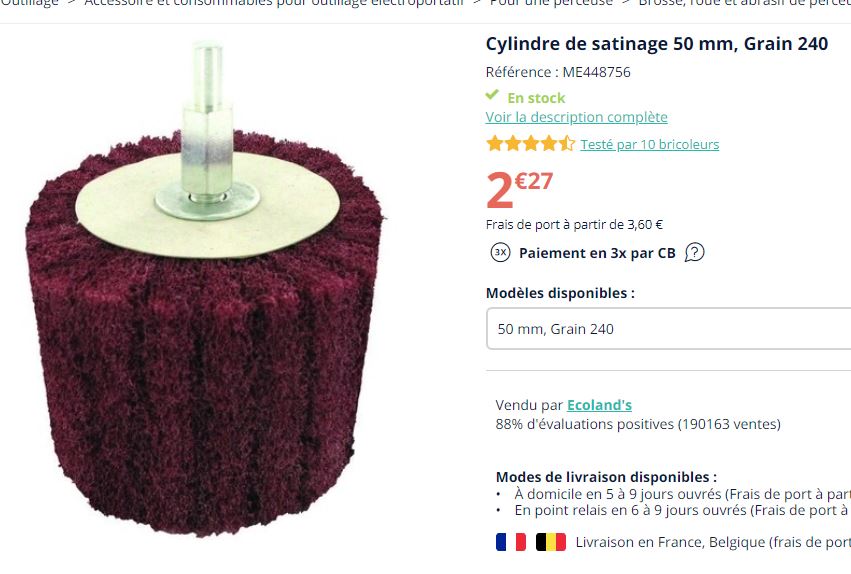This screenshot has height=574, width=851.
Task: Click the Paiement en 3x par CB label
Action: tap(597, 253)
